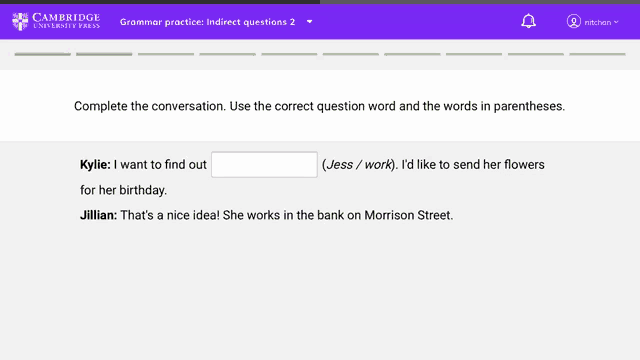Click the 'nitchan' username text
The width and height of the screenshot is (640, 360).
pyautogui.click(x=598, y=22)
